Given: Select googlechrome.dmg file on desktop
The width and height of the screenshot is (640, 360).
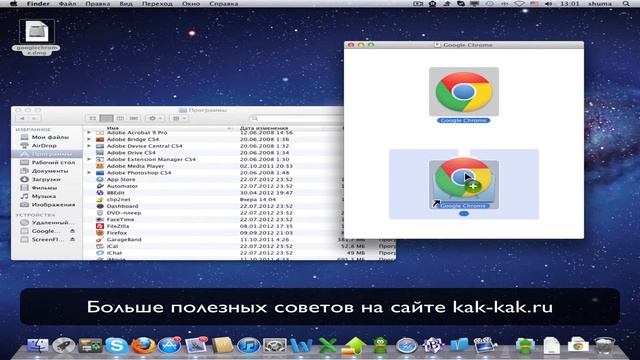Looking at the screenshot, I should coord(36,37).
